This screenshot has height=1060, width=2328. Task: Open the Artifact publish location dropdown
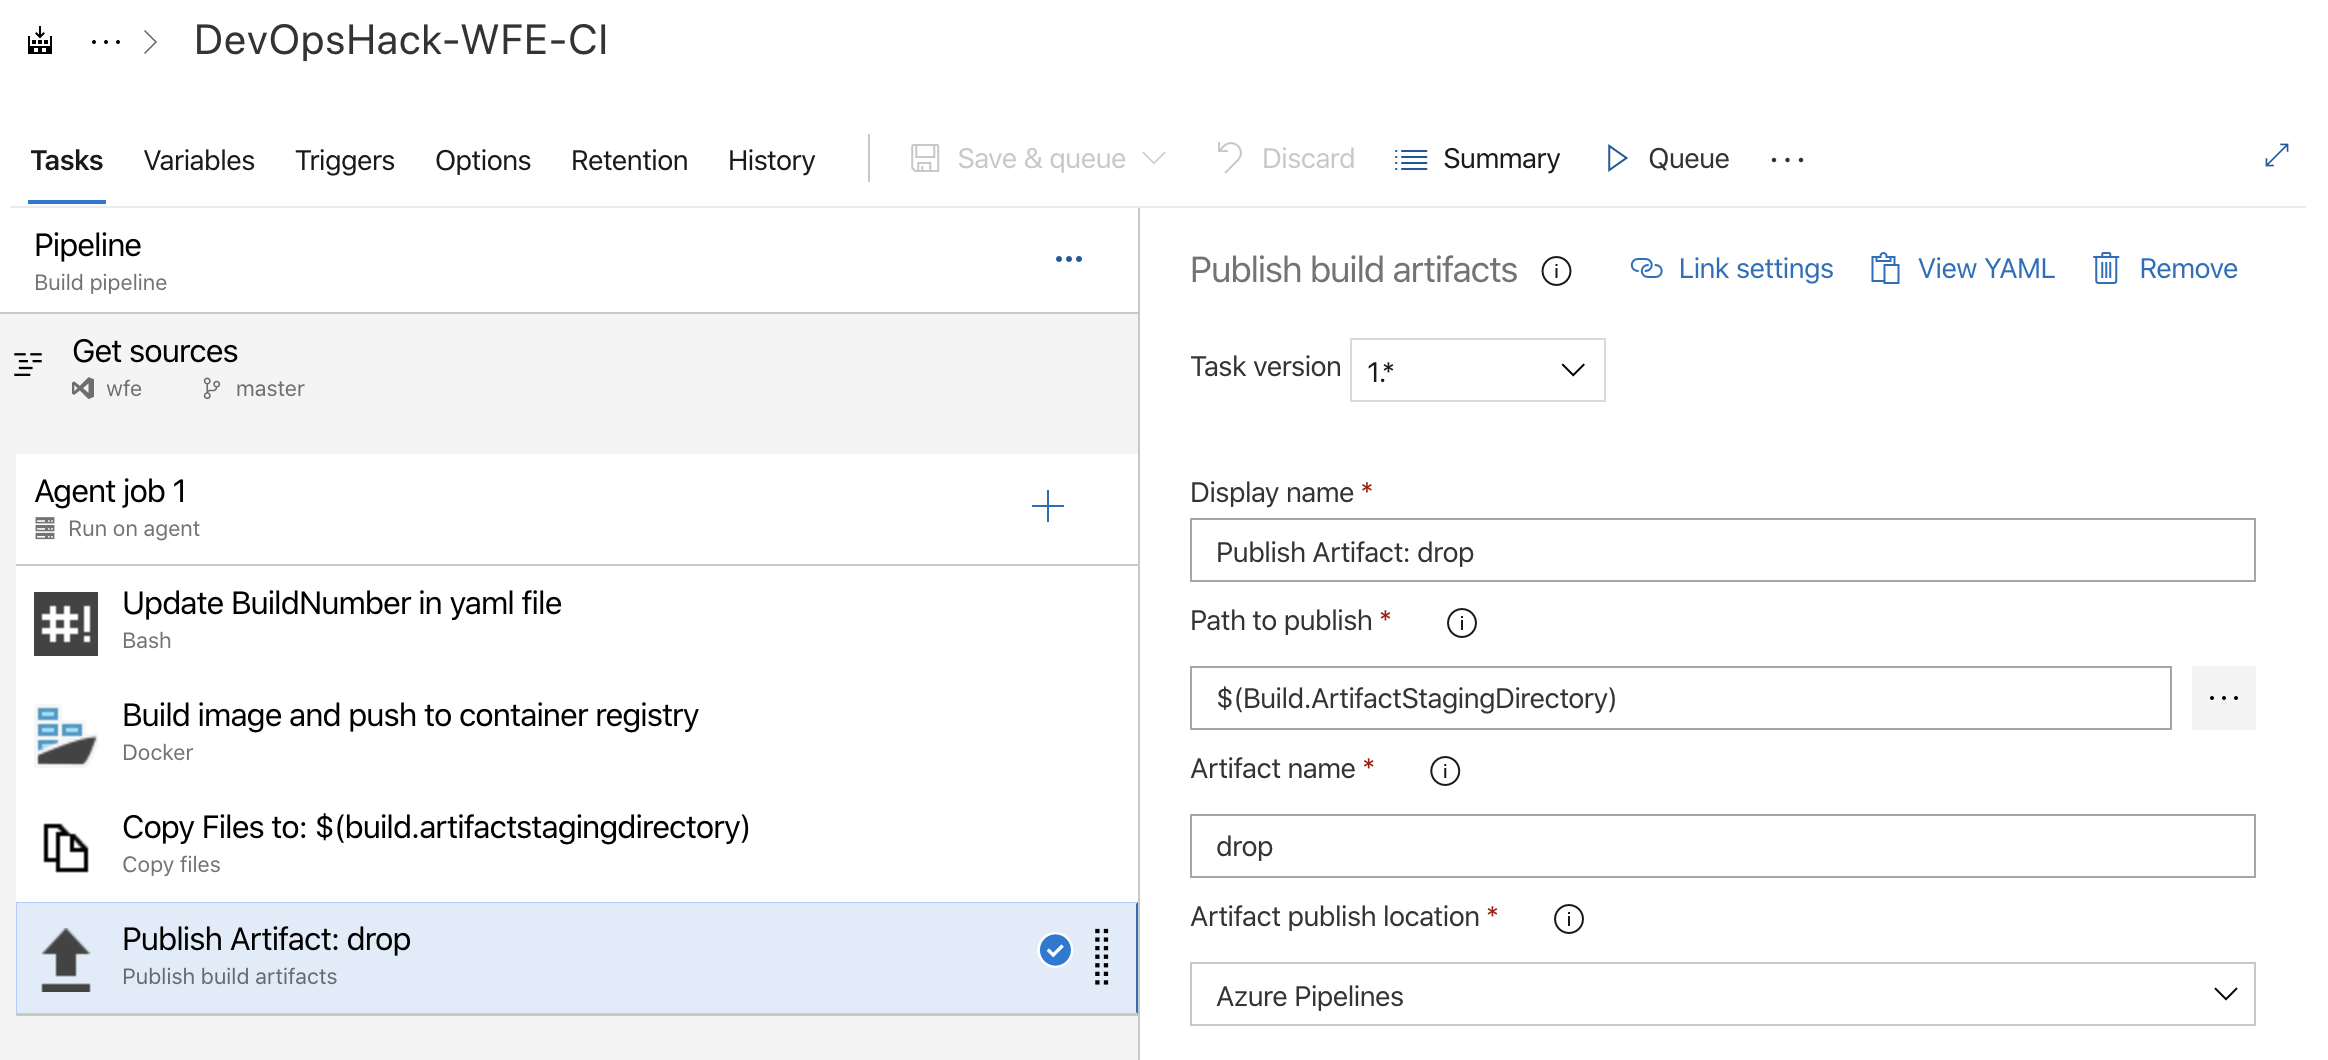(1722, 994)
